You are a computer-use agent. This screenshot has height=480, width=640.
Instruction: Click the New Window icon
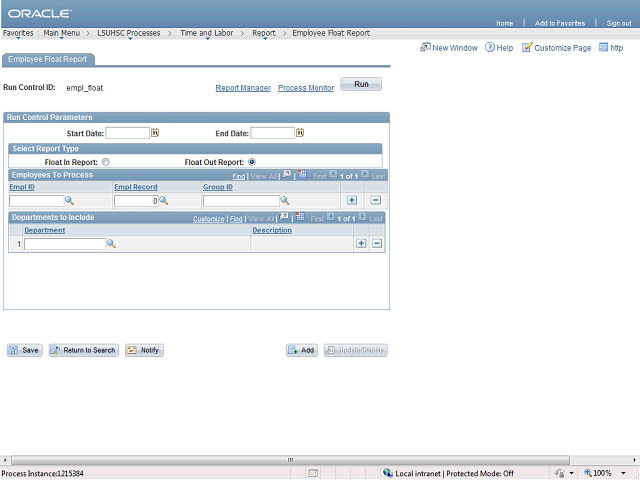425,47
